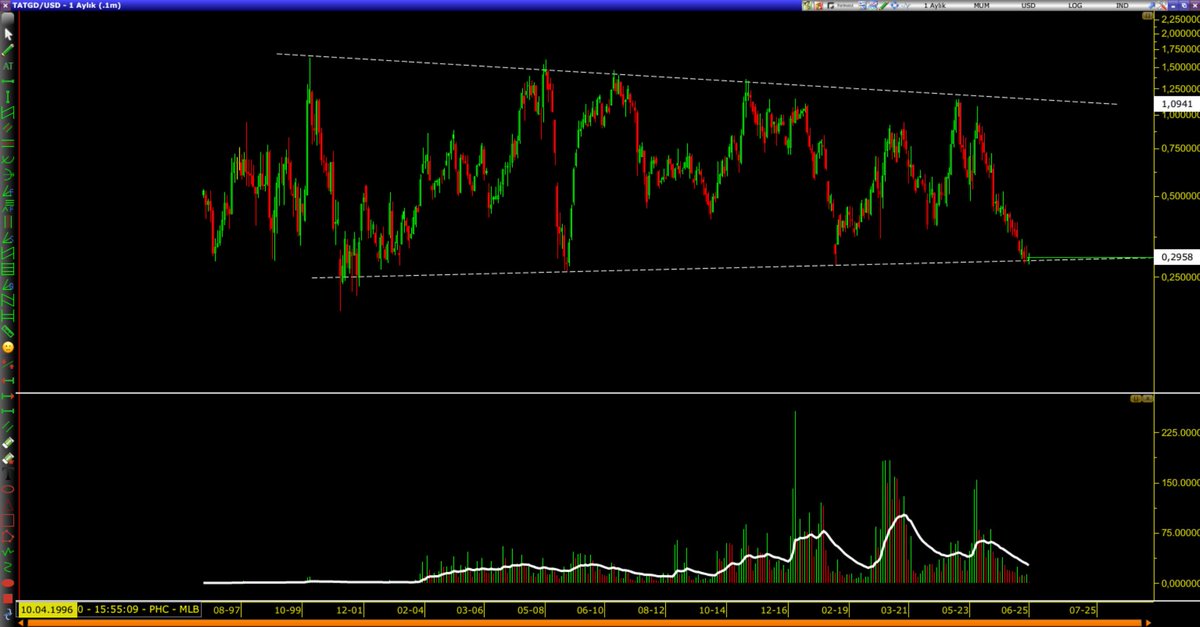Toggle the MUM candlestick mode
The image size is (1200, 627).
click(982, 6)
